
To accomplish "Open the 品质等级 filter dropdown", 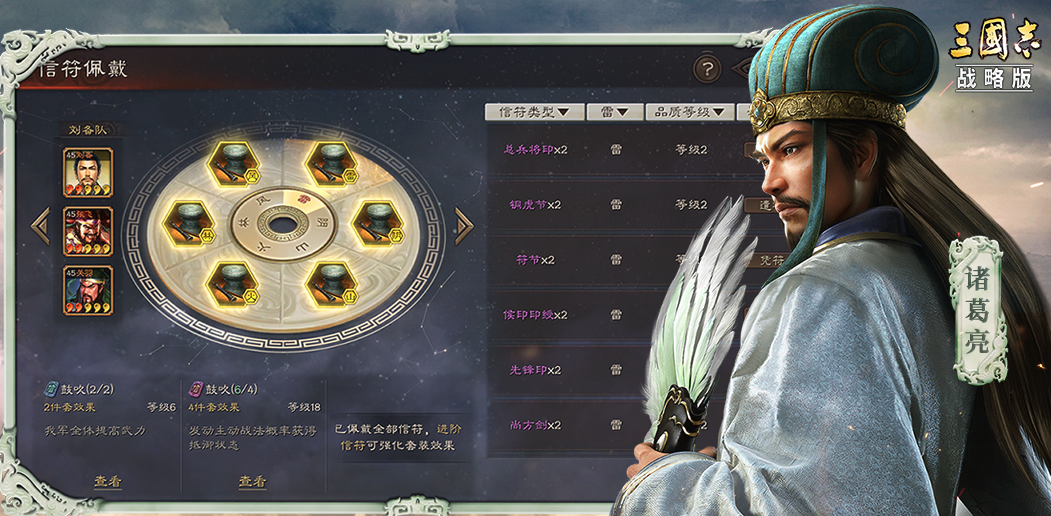I will coord(690,112).
